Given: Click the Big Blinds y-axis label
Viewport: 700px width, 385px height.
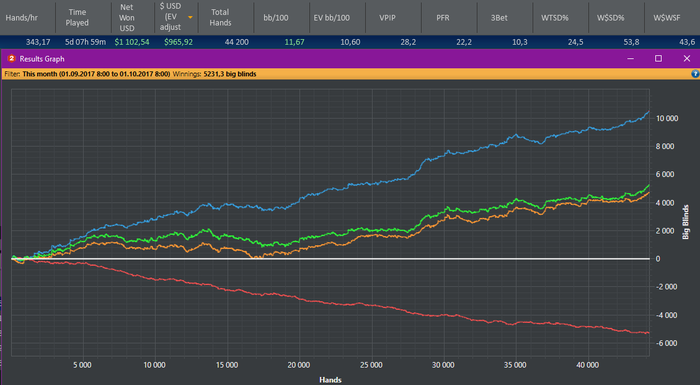Looking at the screenshot, I should pyautogui.click(x=686, y=222).
